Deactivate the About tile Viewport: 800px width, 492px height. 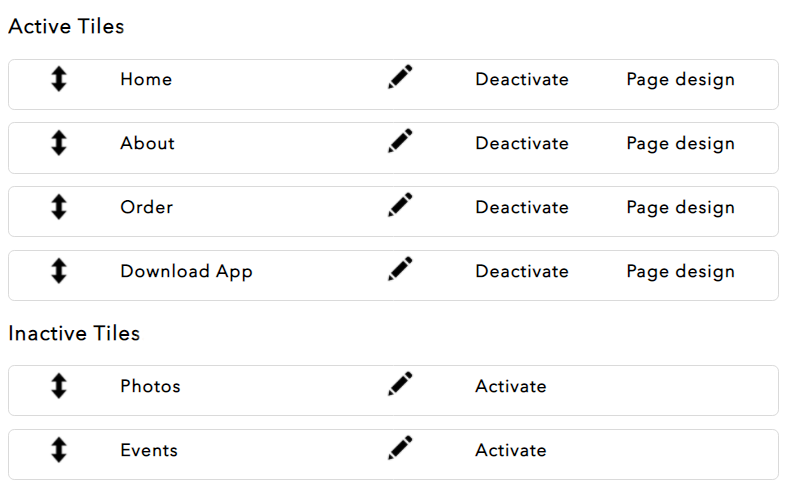522,143
